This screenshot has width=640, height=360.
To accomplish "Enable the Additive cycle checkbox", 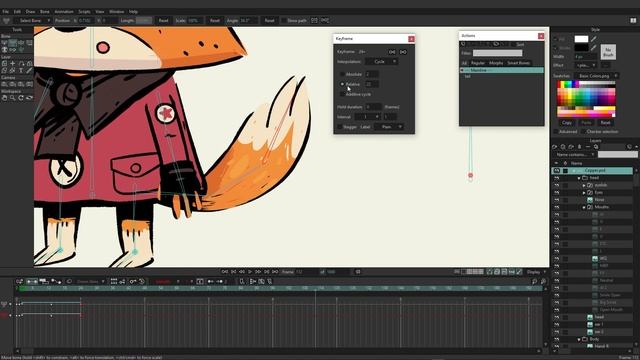I will (342, 94).
